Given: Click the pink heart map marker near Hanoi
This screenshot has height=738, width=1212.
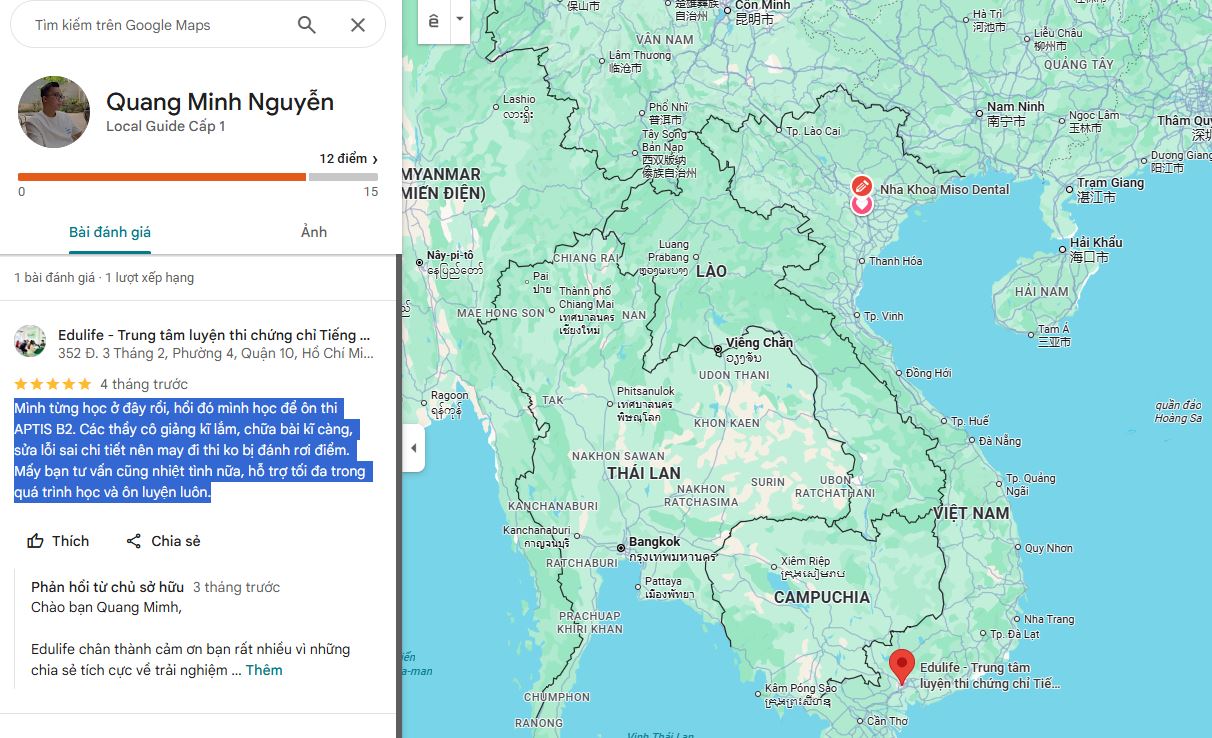Looking at the screenshot, I should pos(862,204).
